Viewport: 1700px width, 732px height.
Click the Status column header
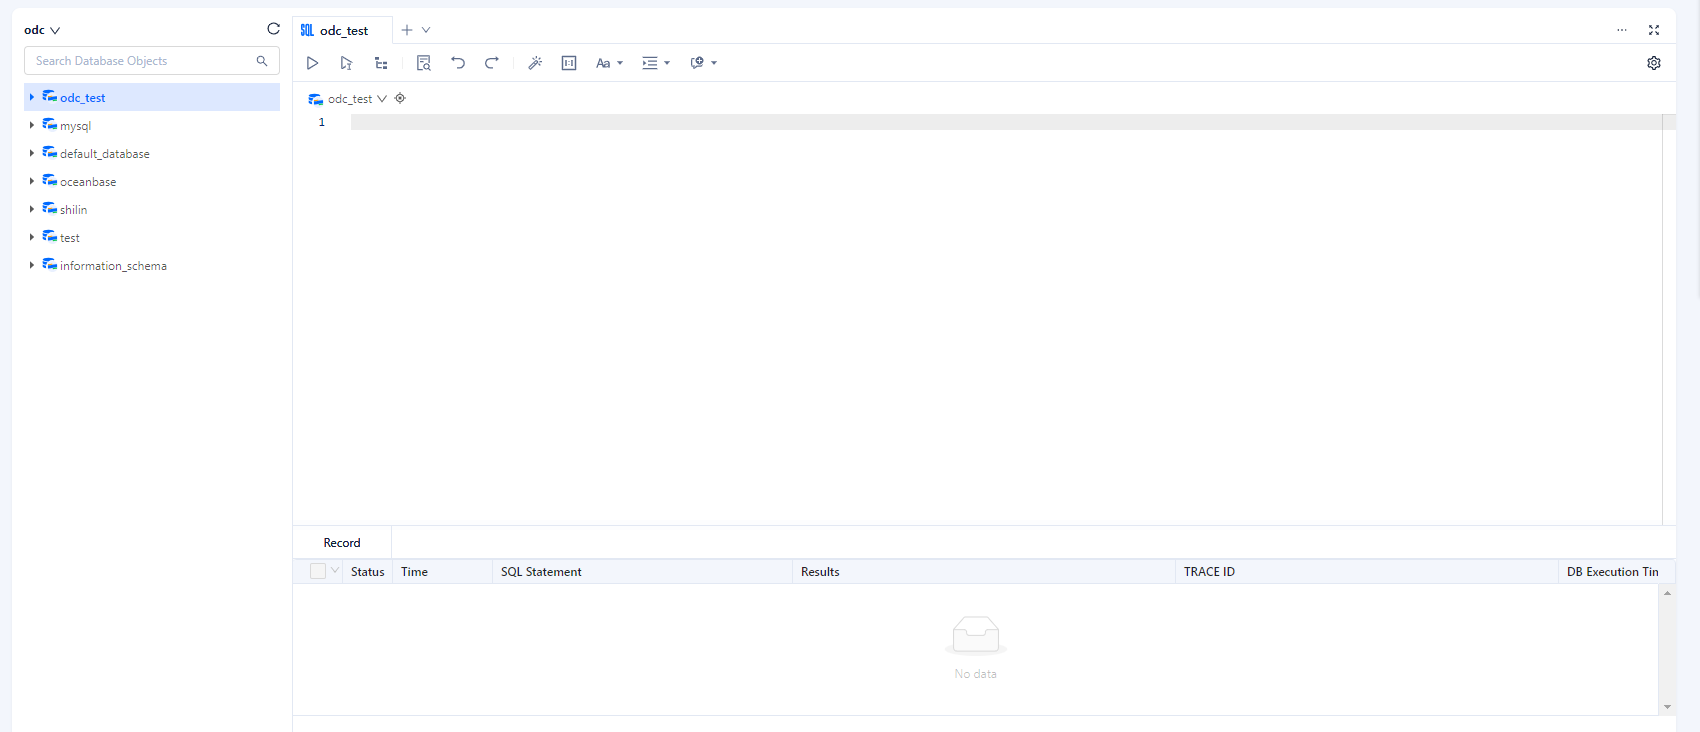[x=367, y=572]
